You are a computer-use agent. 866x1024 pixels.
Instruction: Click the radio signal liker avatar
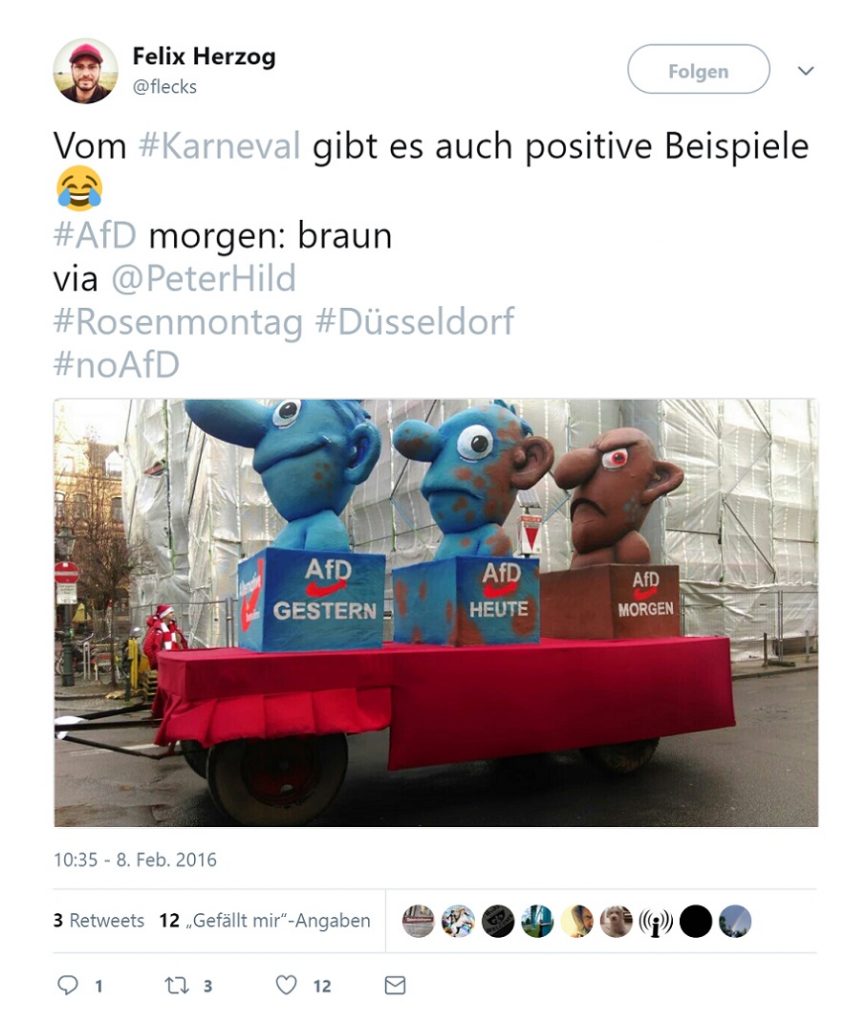coord(656,921)
